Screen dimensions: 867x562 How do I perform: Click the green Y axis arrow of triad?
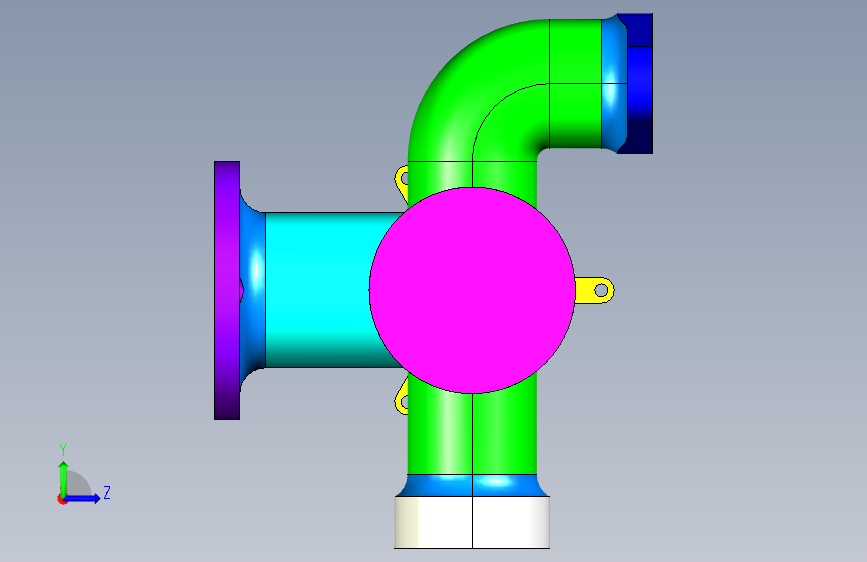(x=64, y=478)
